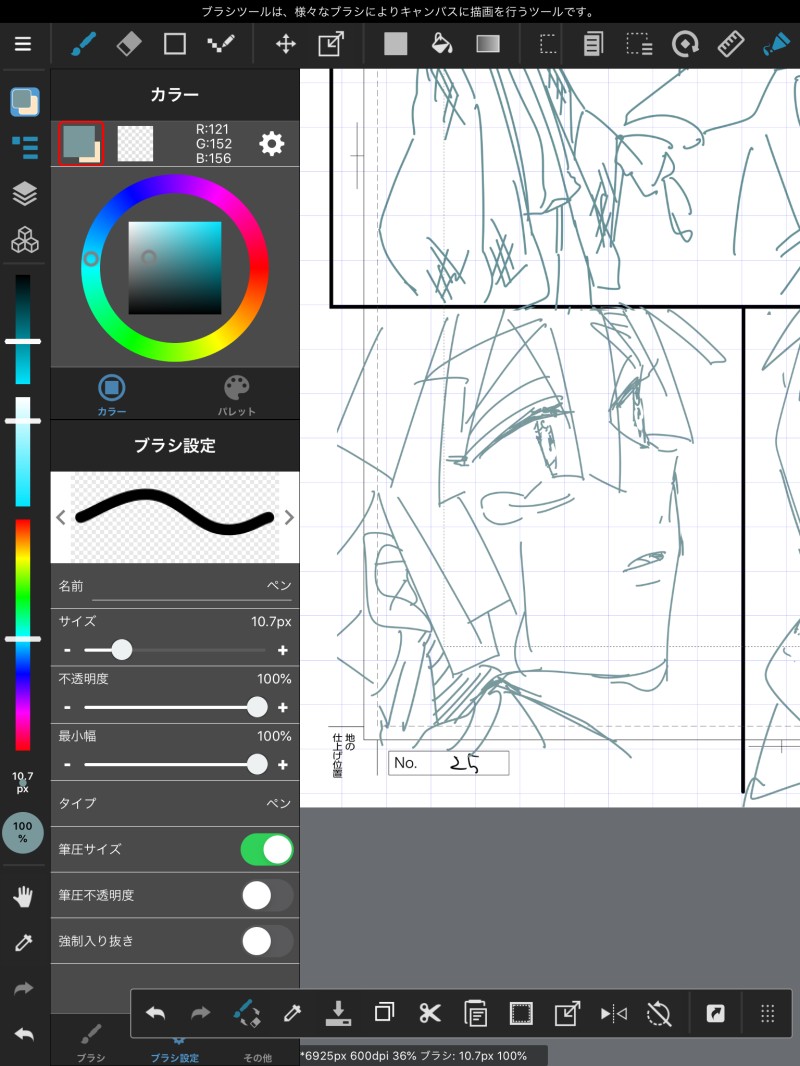Select the Hand pan tool
Screen dimensions: 800x1066
23,897
